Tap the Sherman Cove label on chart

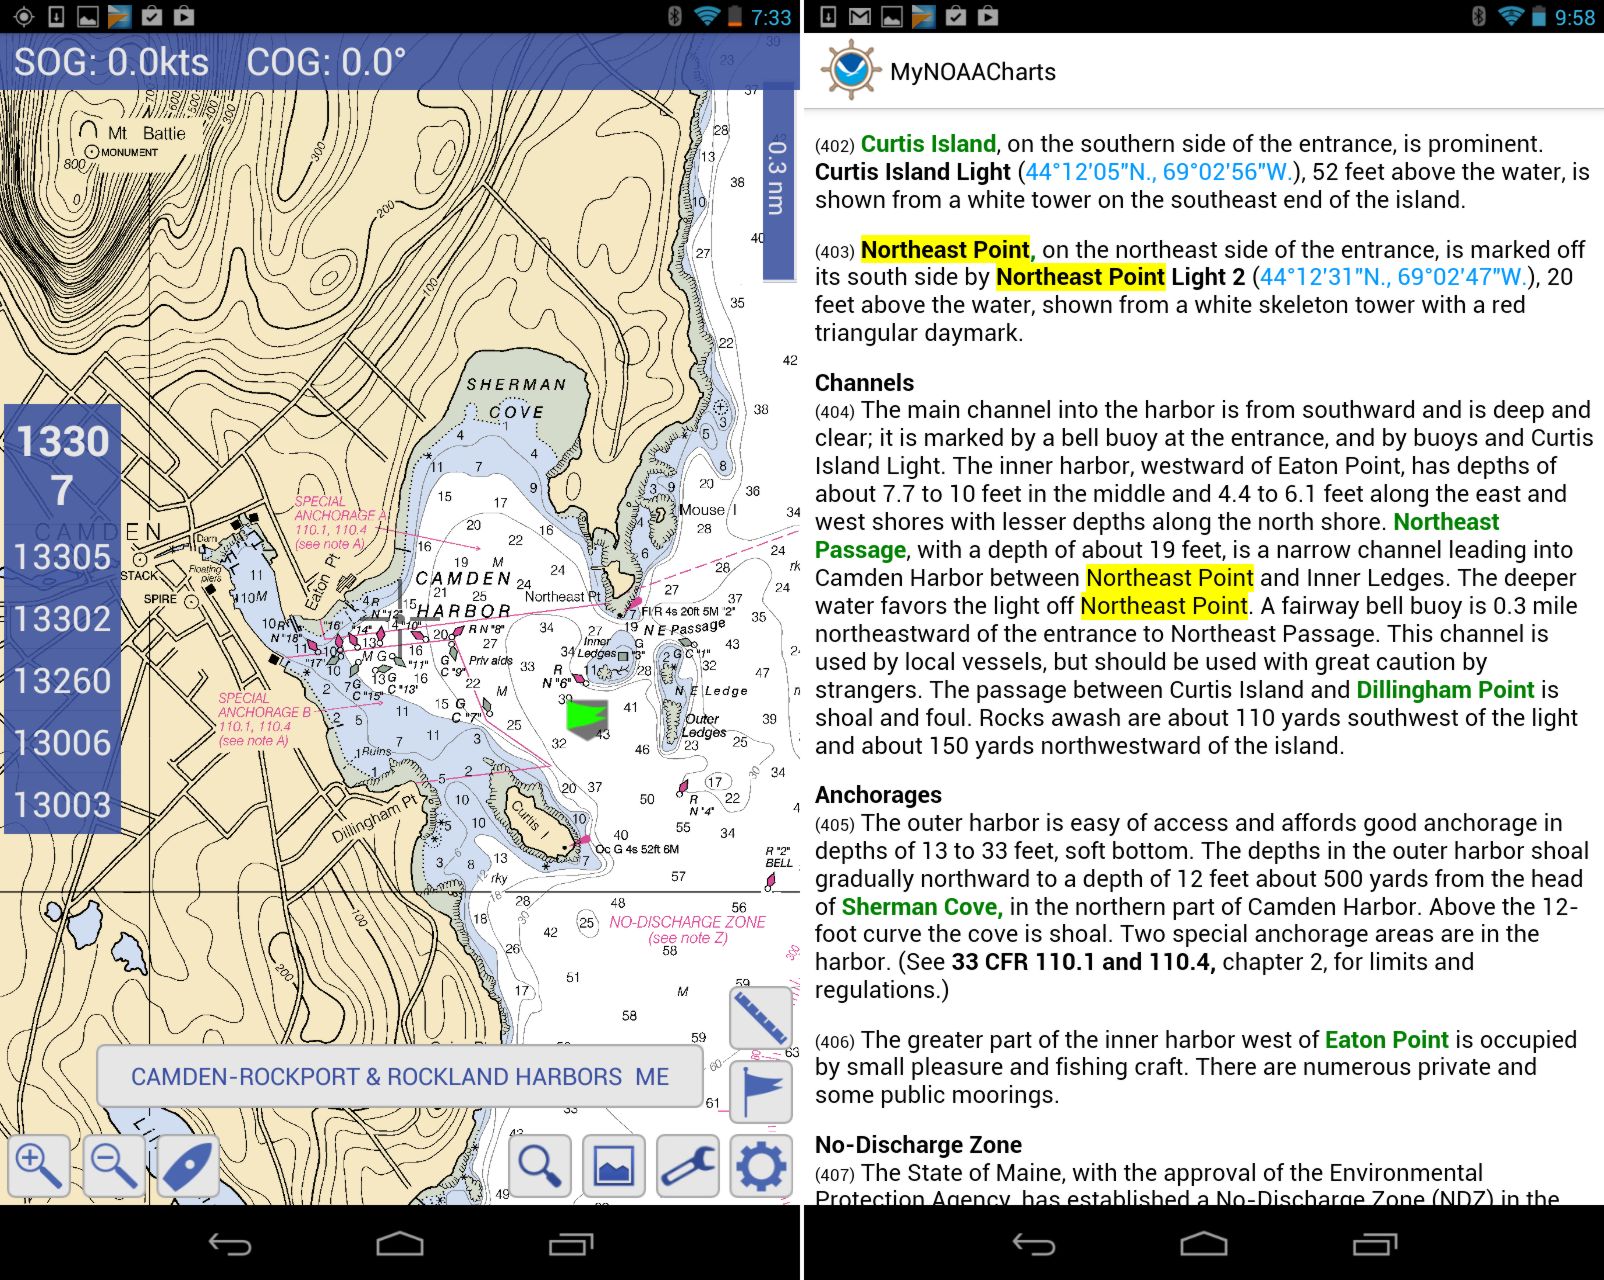tap(516, 397)
